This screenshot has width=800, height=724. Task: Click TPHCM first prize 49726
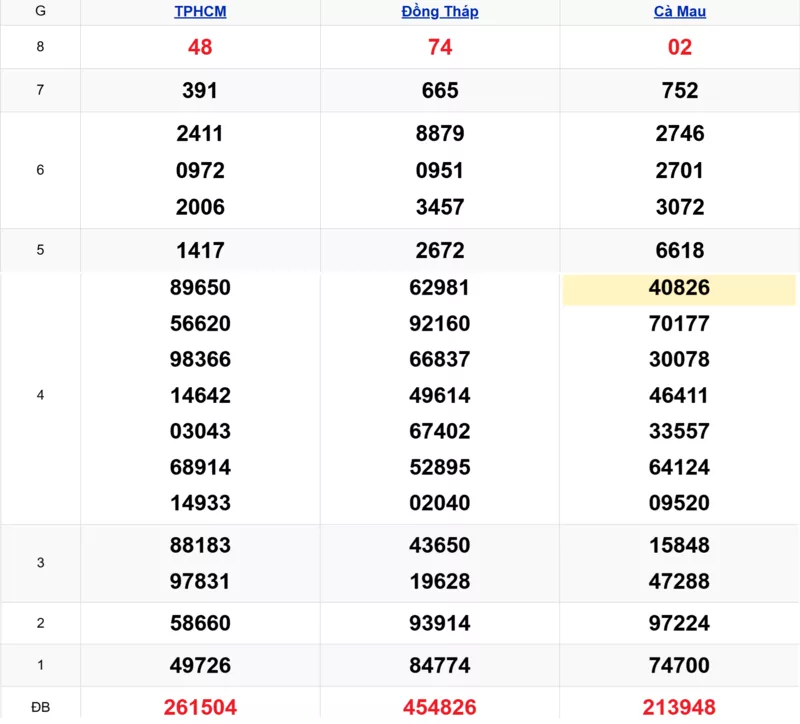tap(200, 665)
